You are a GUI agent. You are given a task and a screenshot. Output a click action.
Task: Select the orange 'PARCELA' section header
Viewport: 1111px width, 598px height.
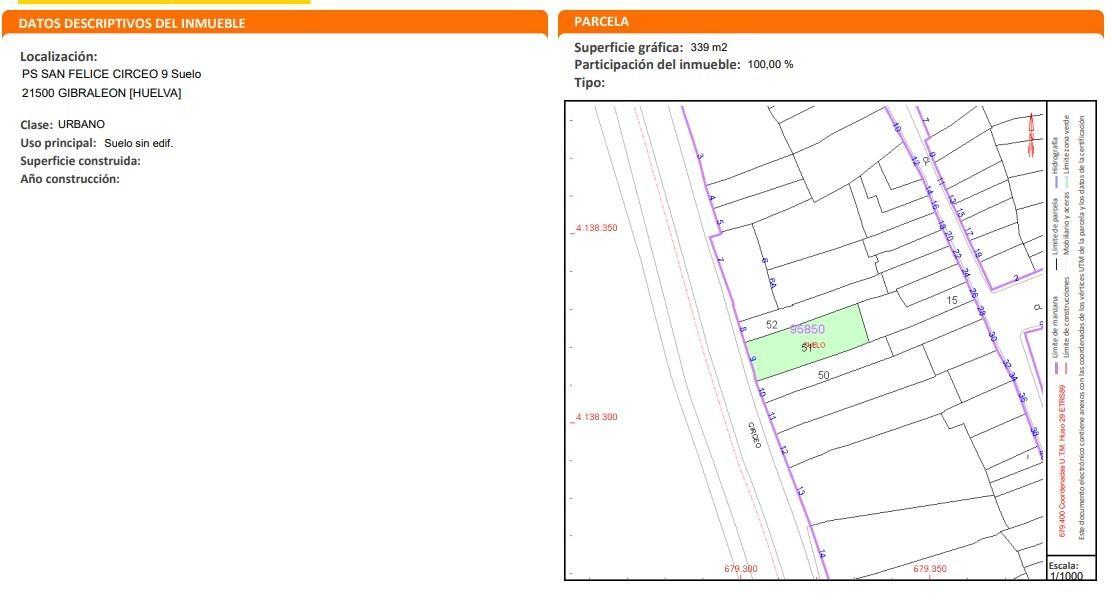[602, 21]
